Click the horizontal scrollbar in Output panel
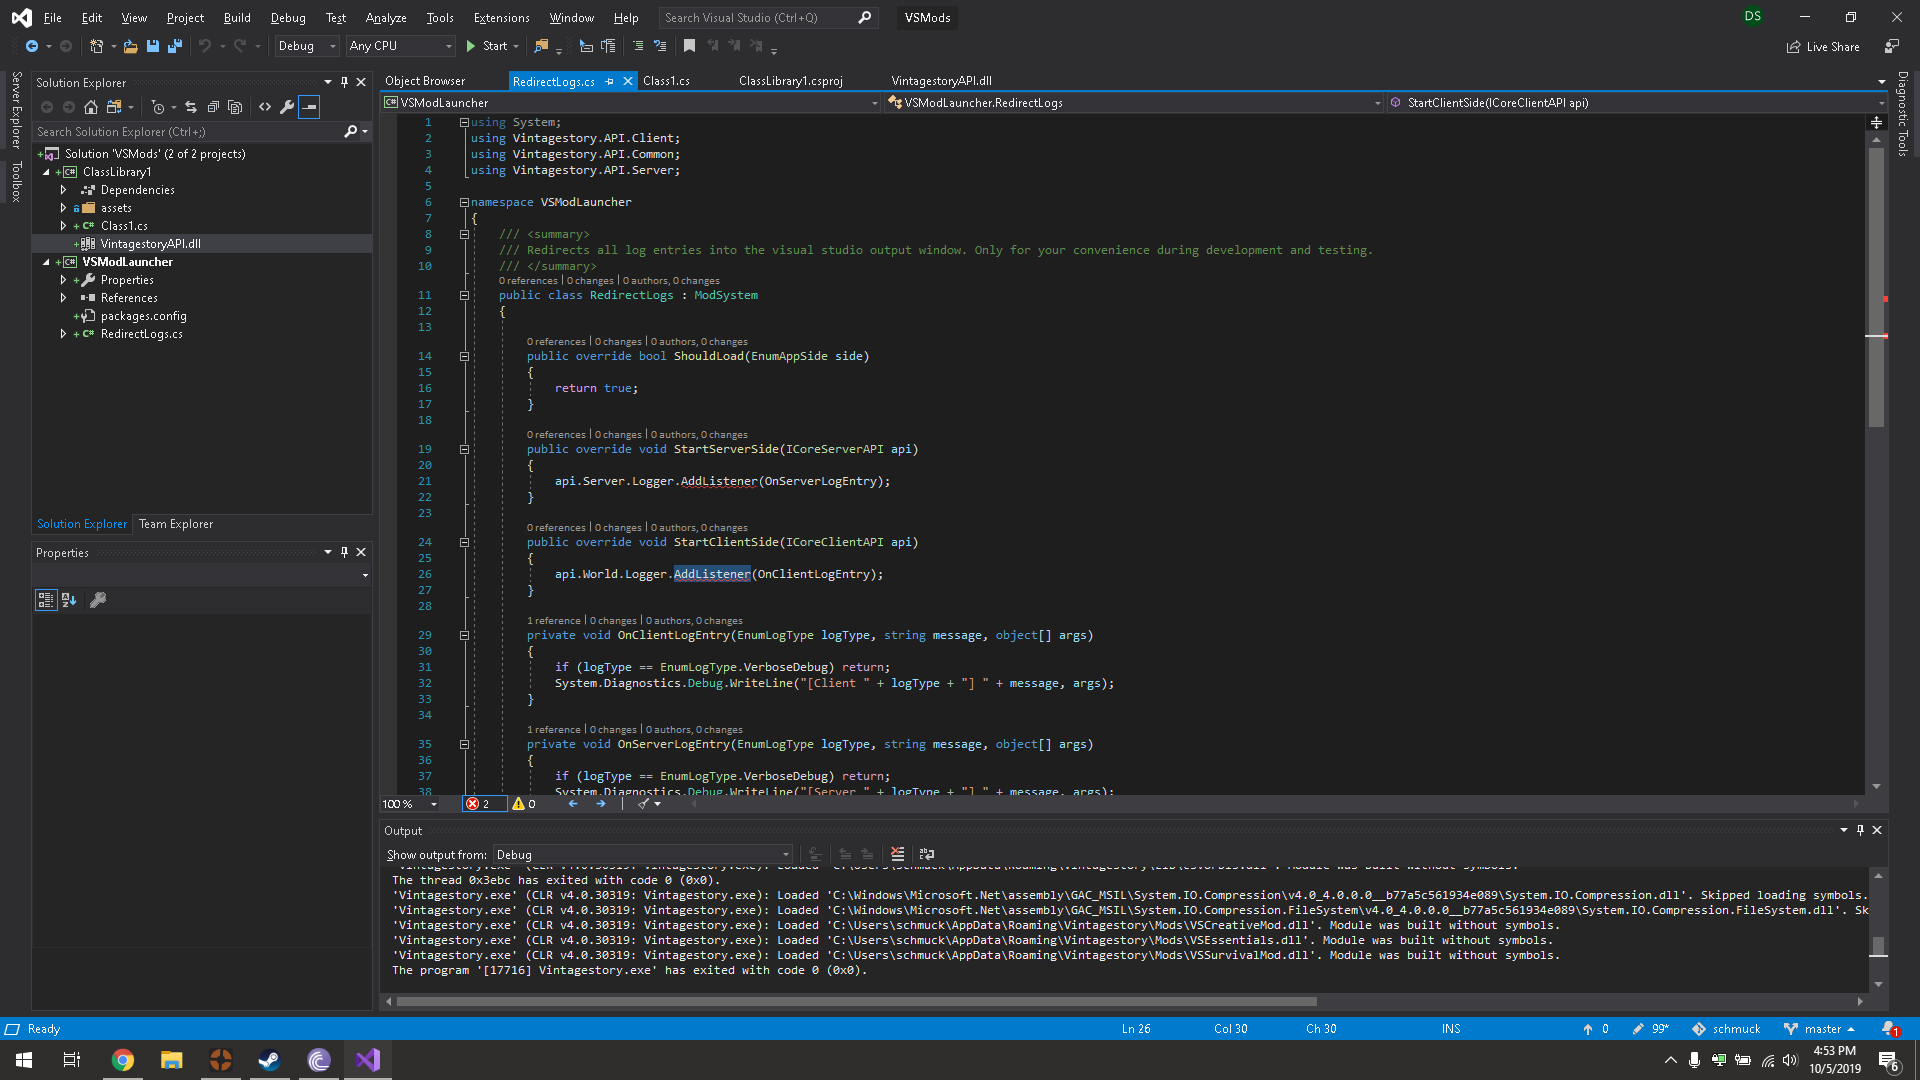 coord(856,1001)
